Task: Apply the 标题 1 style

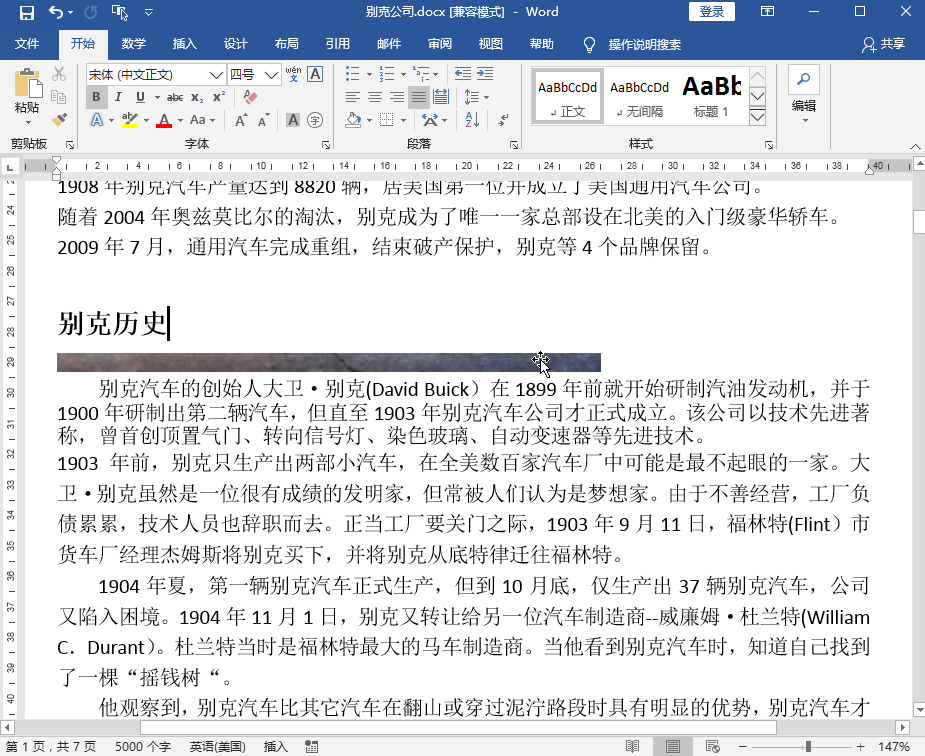Action: pyautogui.click(x=712, y=95)
